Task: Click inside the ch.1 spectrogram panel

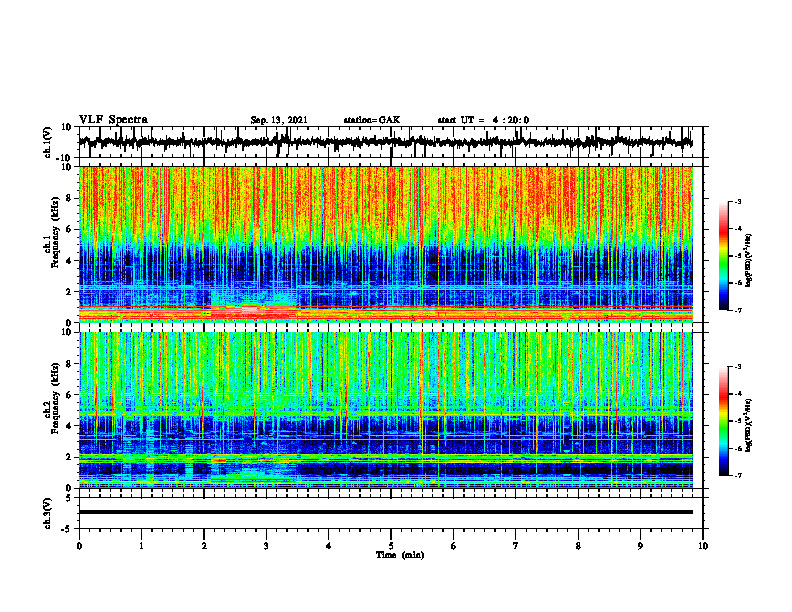Action: pos(385,244)
